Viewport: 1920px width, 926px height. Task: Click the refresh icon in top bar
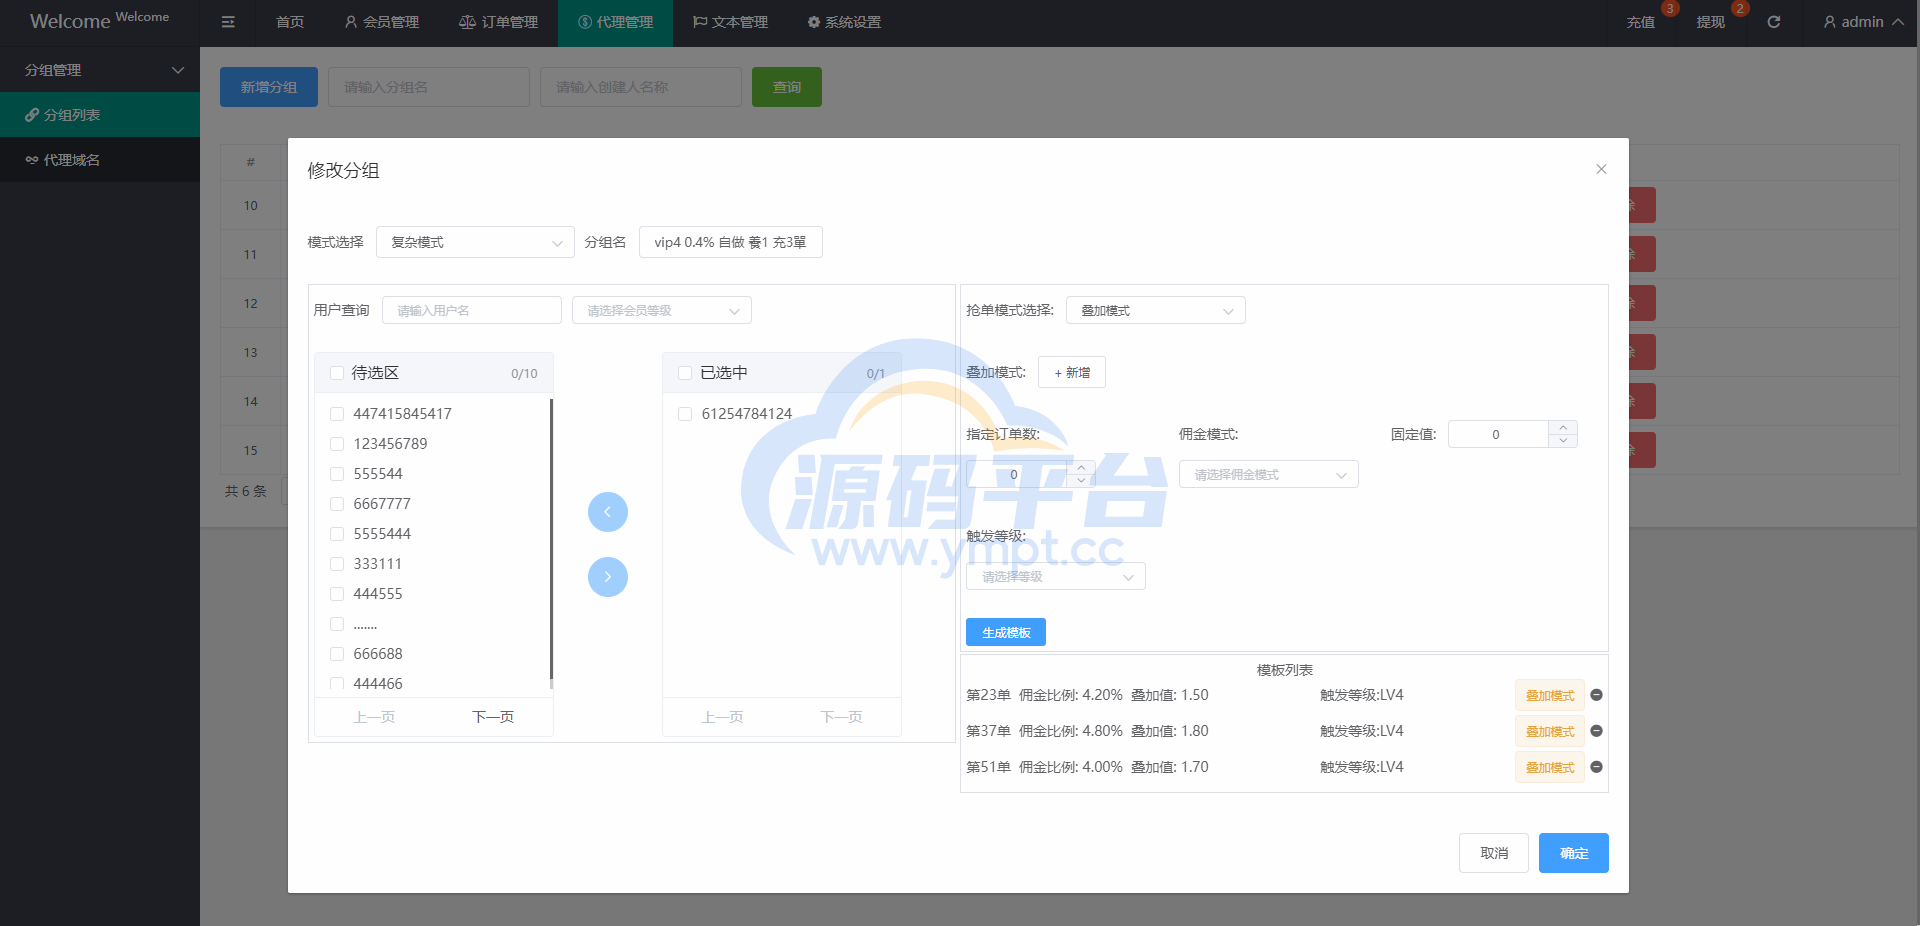click(1773, 22)
